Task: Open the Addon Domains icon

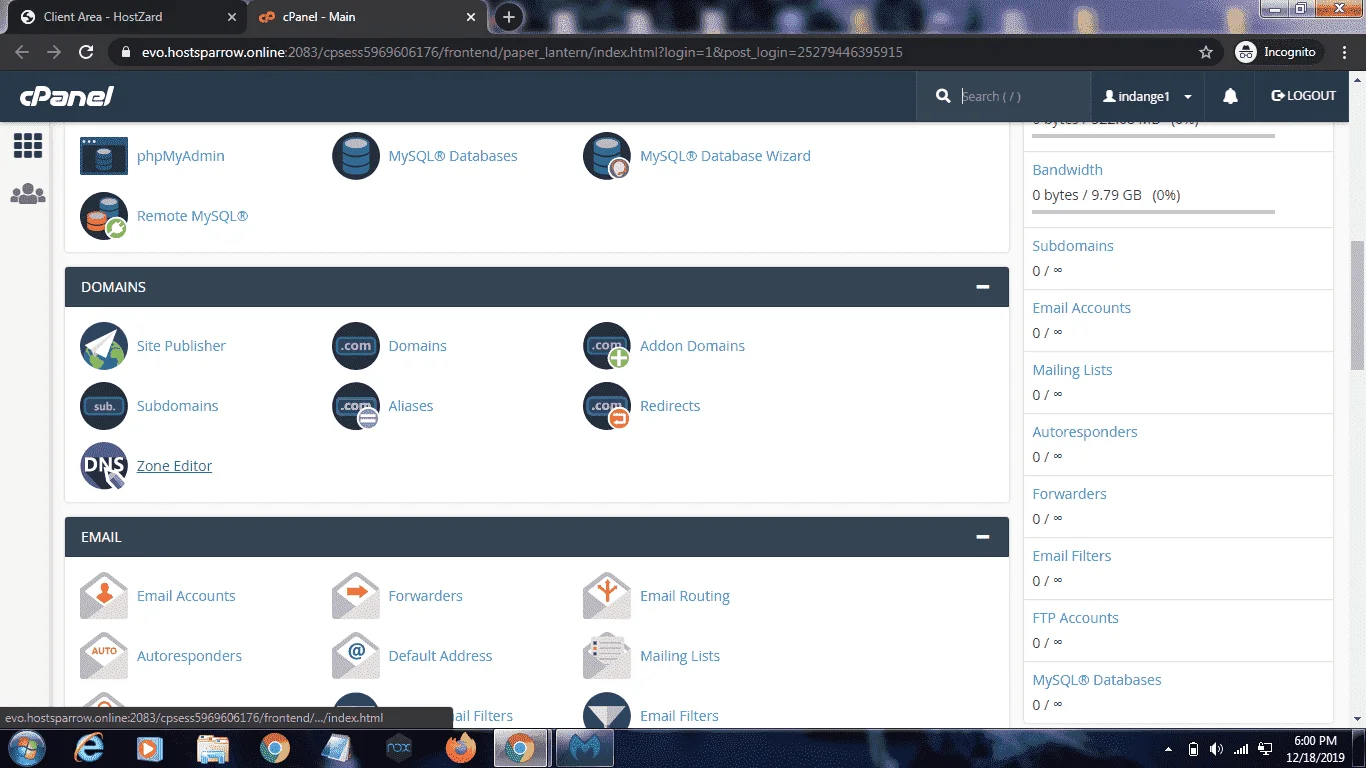Action: coord(607,346)
